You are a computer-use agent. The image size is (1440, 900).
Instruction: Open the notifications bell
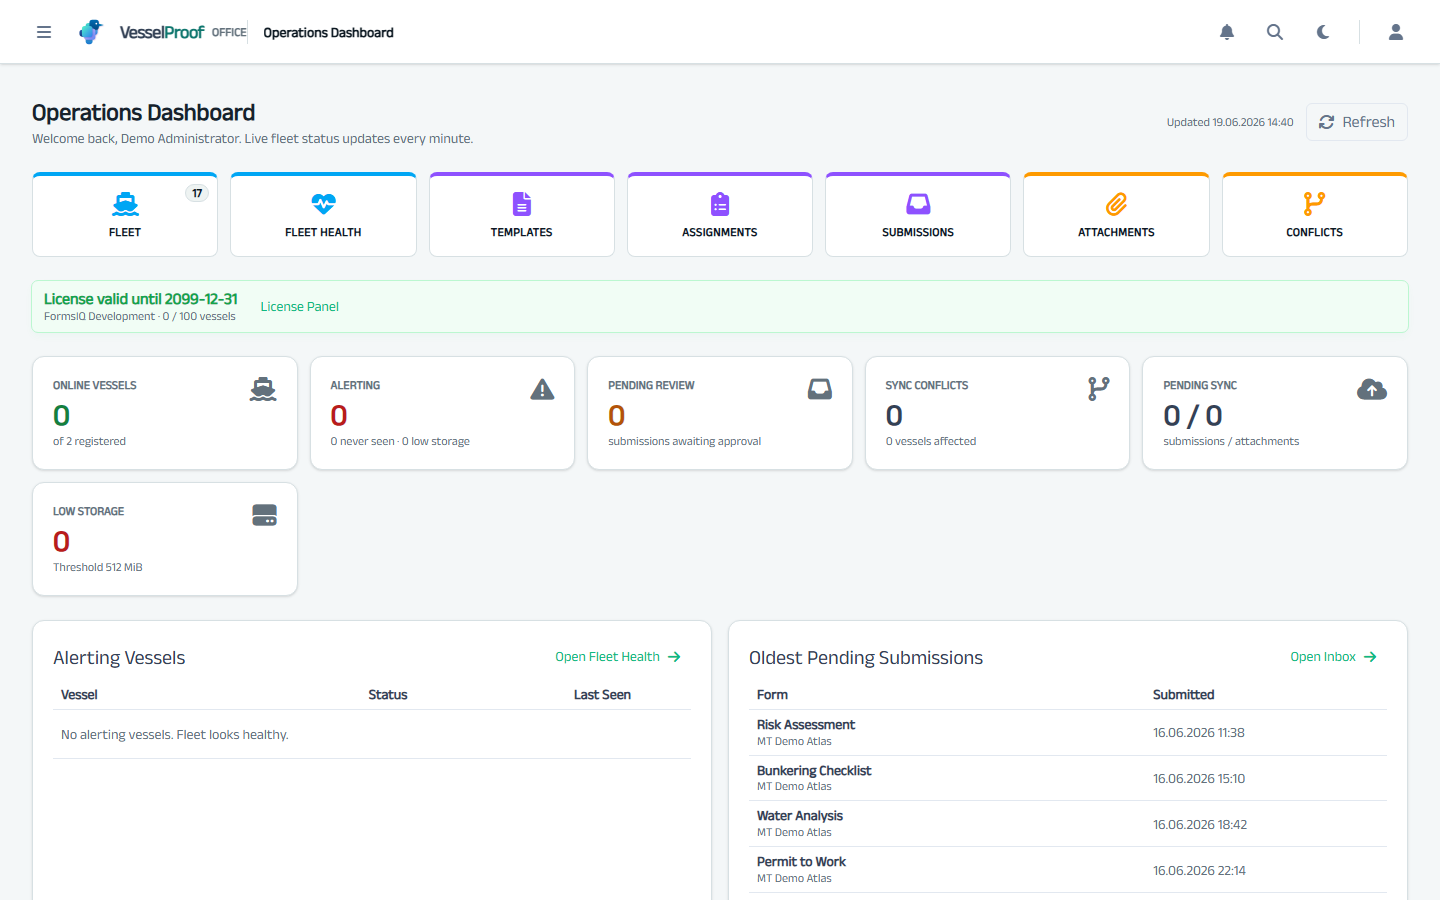(1227, 32)
